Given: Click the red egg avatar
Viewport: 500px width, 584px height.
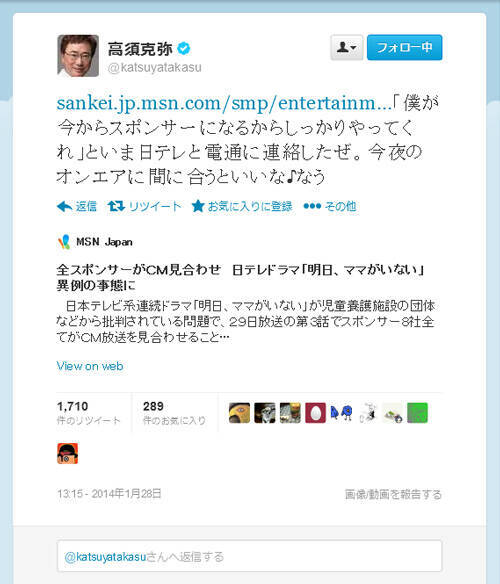Looking at the screenshot, I should tap(315, 413).
